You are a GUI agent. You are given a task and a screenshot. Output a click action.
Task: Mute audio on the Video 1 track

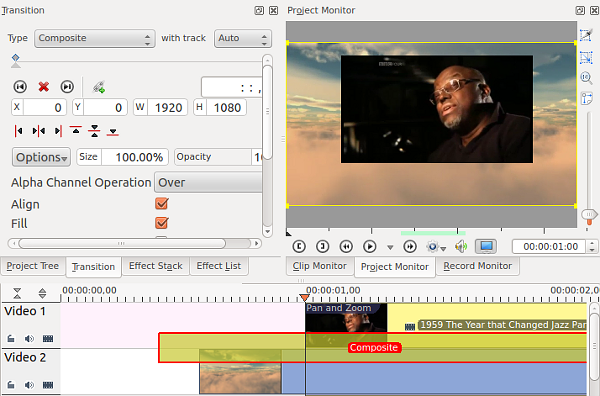pos(29,339)
